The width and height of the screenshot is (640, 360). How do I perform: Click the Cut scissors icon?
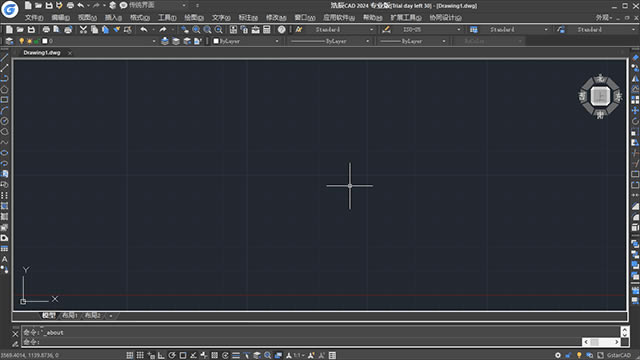[x=83, y=29]
